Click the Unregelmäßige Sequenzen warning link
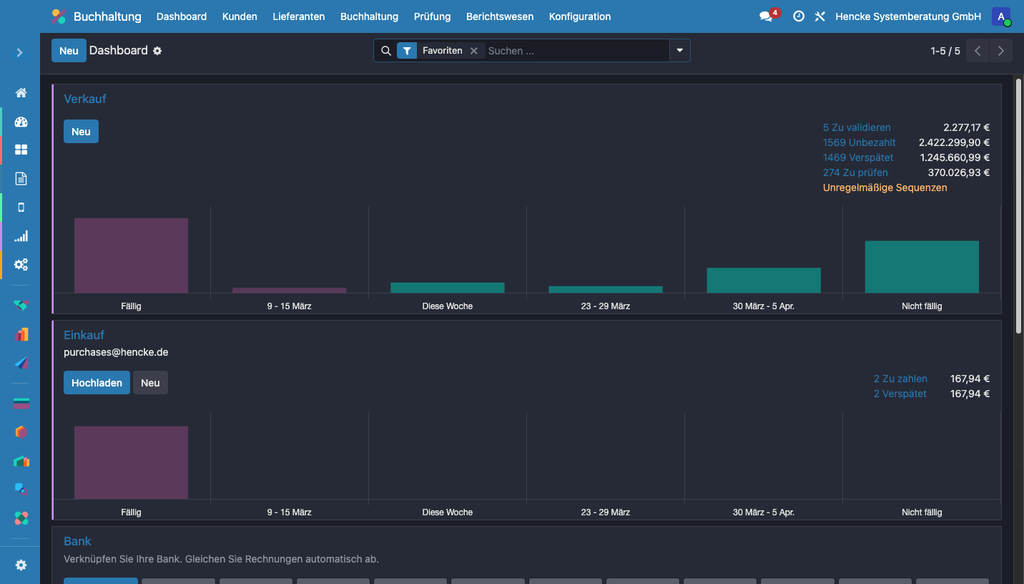 (884, 188)
